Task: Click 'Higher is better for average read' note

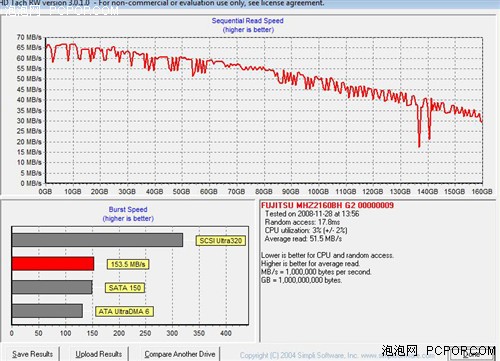Action: pos(311,264)
